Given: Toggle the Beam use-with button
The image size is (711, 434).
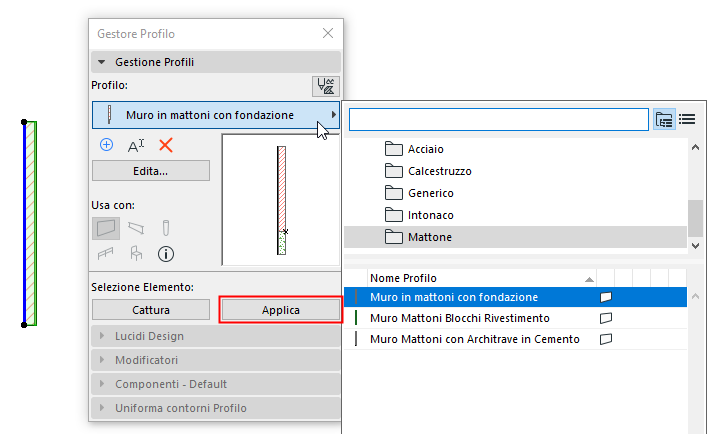Looking at the screenshot, I should coord(137,229).
